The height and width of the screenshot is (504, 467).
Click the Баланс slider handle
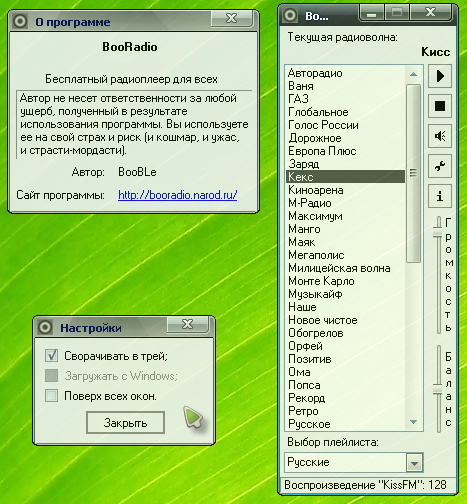pos(438,390)
